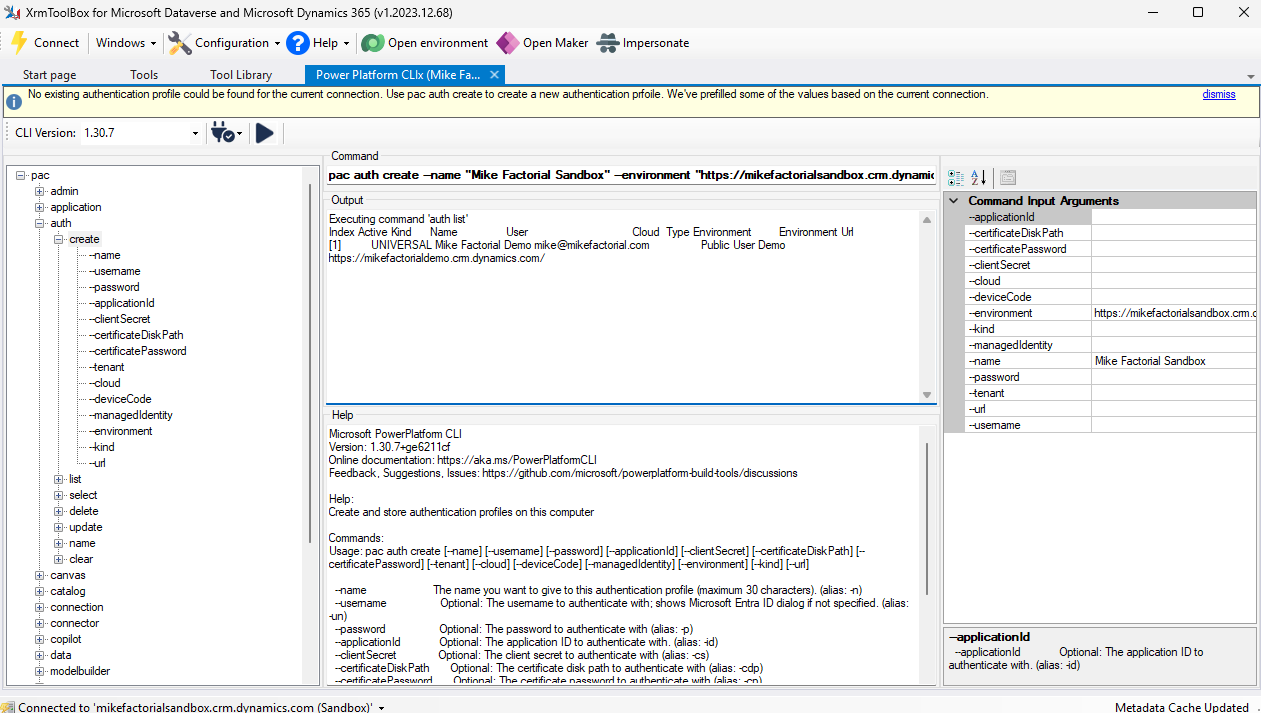The image size is (1261, 713).
Task: Switch property grid to categorized view
Action: (x=955, y=177)
